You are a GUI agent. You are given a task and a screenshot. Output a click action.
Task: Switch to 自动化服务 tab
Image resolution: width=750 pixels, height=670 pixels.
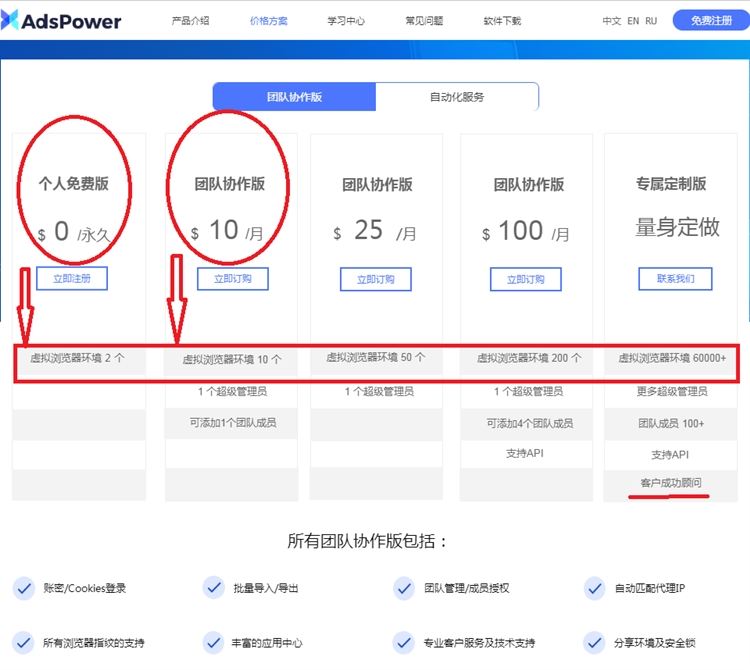[x=457, y=97]
